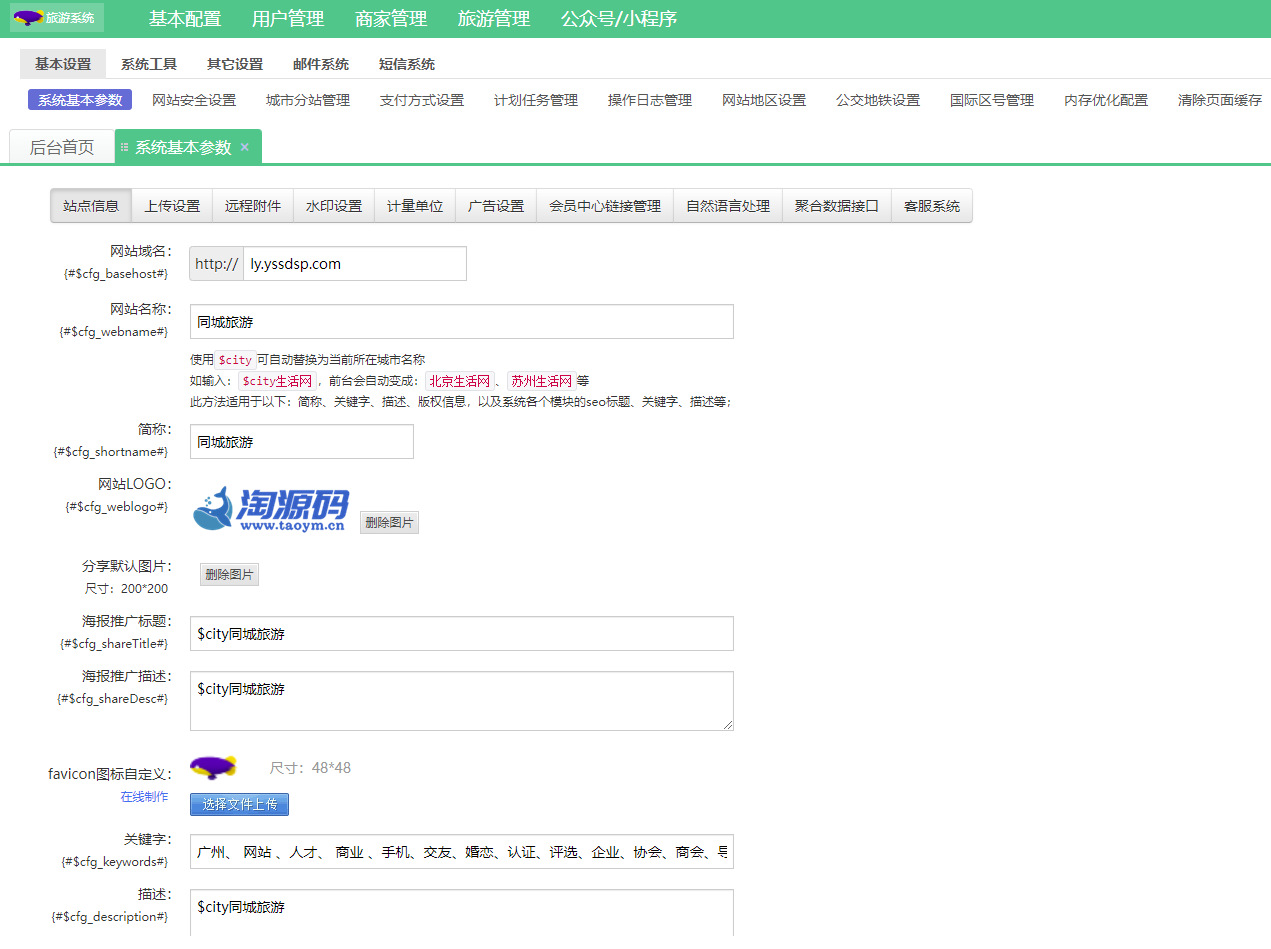Click the 海报推广描述 textarea
Viewport: 1271px width, 949px height.
[462, 701]
